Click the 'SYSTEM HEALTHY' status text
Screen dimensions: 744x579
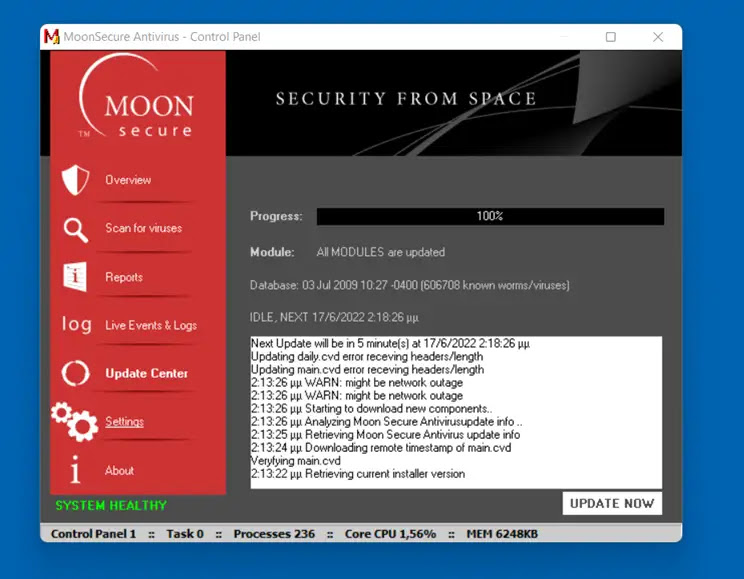point(111,505)
